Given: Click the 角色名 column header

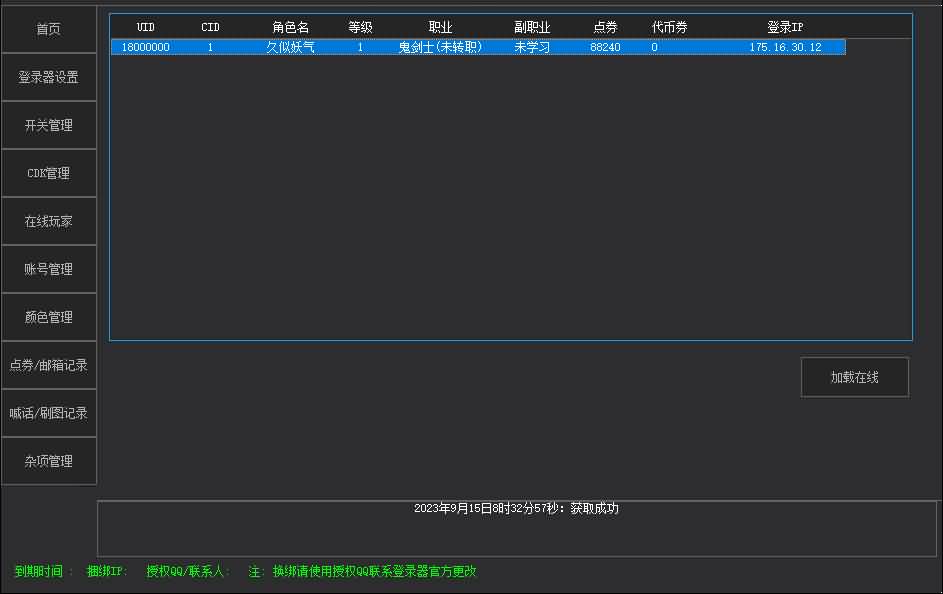Looking at the screenshot, I should (x=290, y=27).
